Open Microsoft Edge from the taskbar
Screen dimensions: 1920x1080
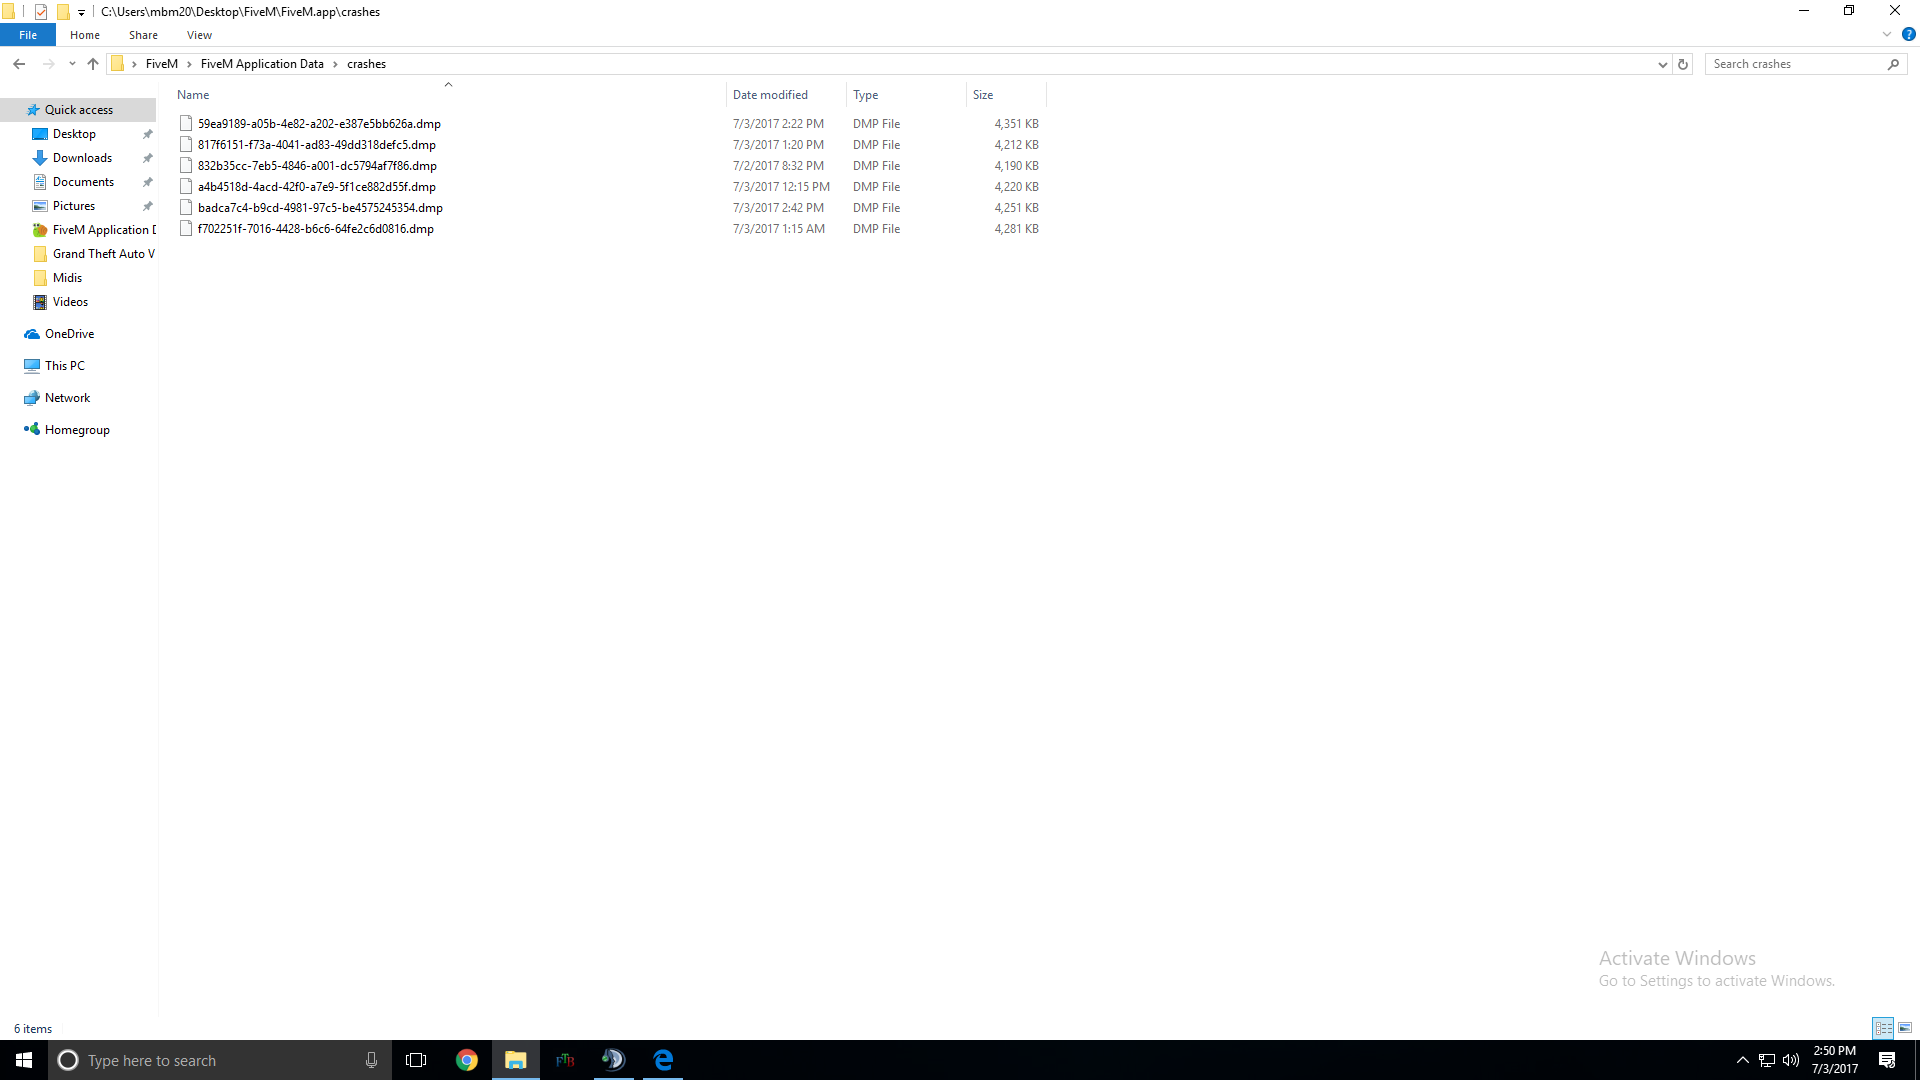663,1060
